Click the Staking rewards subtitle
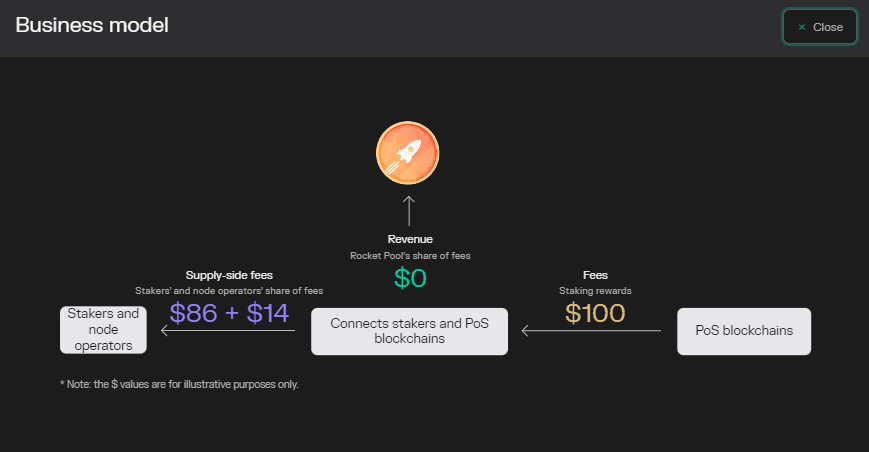869x452 pixels. coord(595,291)
